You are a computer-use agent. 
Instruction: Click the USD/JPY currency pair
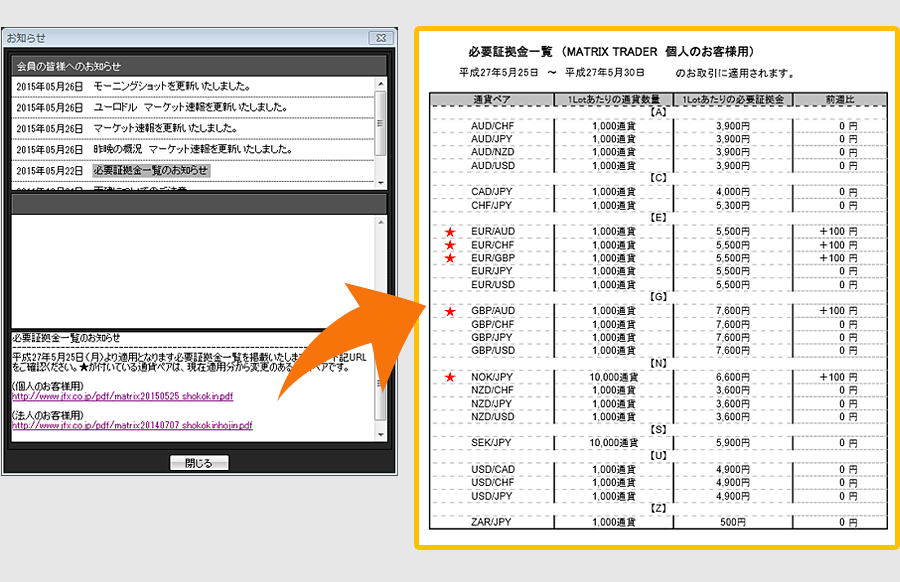[492, 496]
